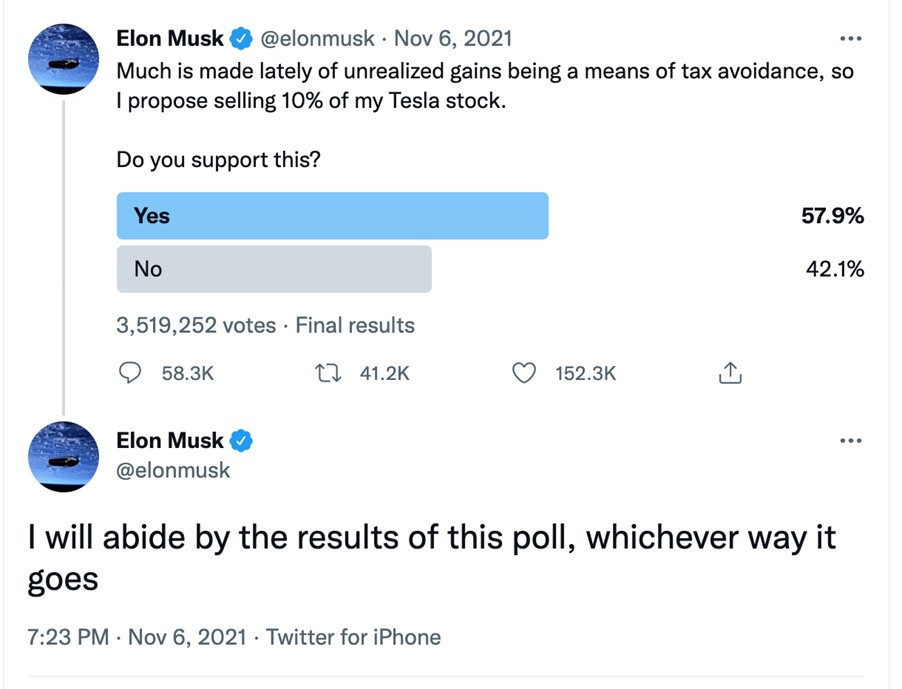The width and height of the screenshot is (902, 689).
Task: Open the share icon on poll tweet
Action: (730, 373)
